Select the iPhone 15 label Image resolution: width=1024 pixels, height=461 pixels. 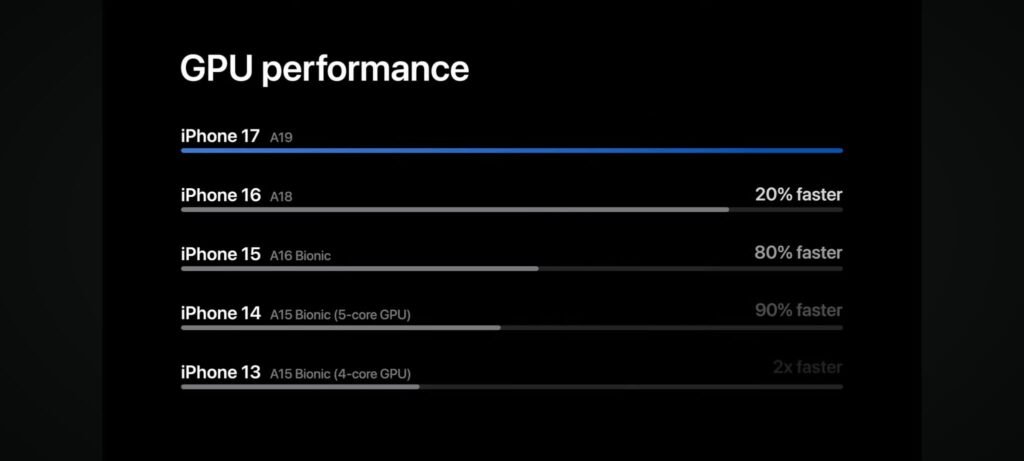221,254
